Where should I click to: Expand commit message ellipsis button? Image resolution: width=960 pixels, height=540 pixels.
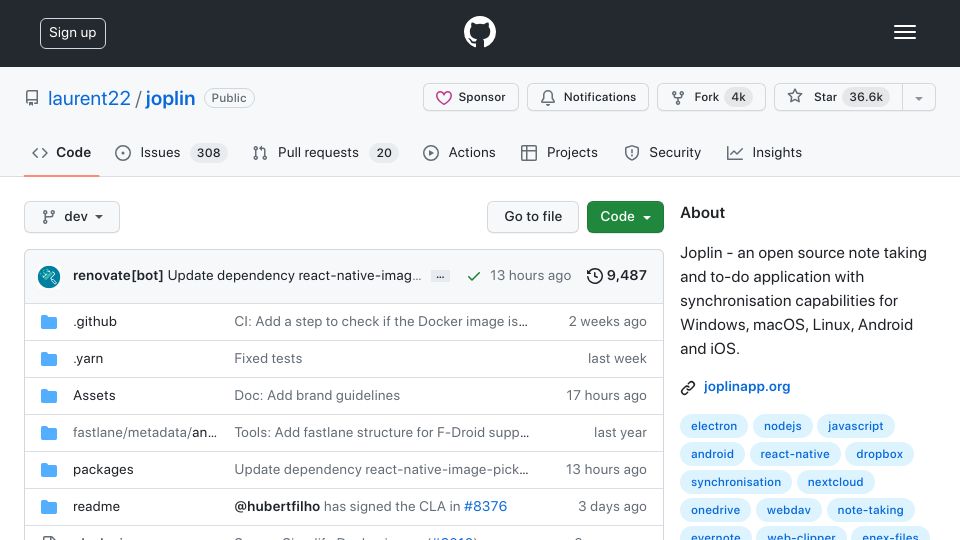(440, 276)
